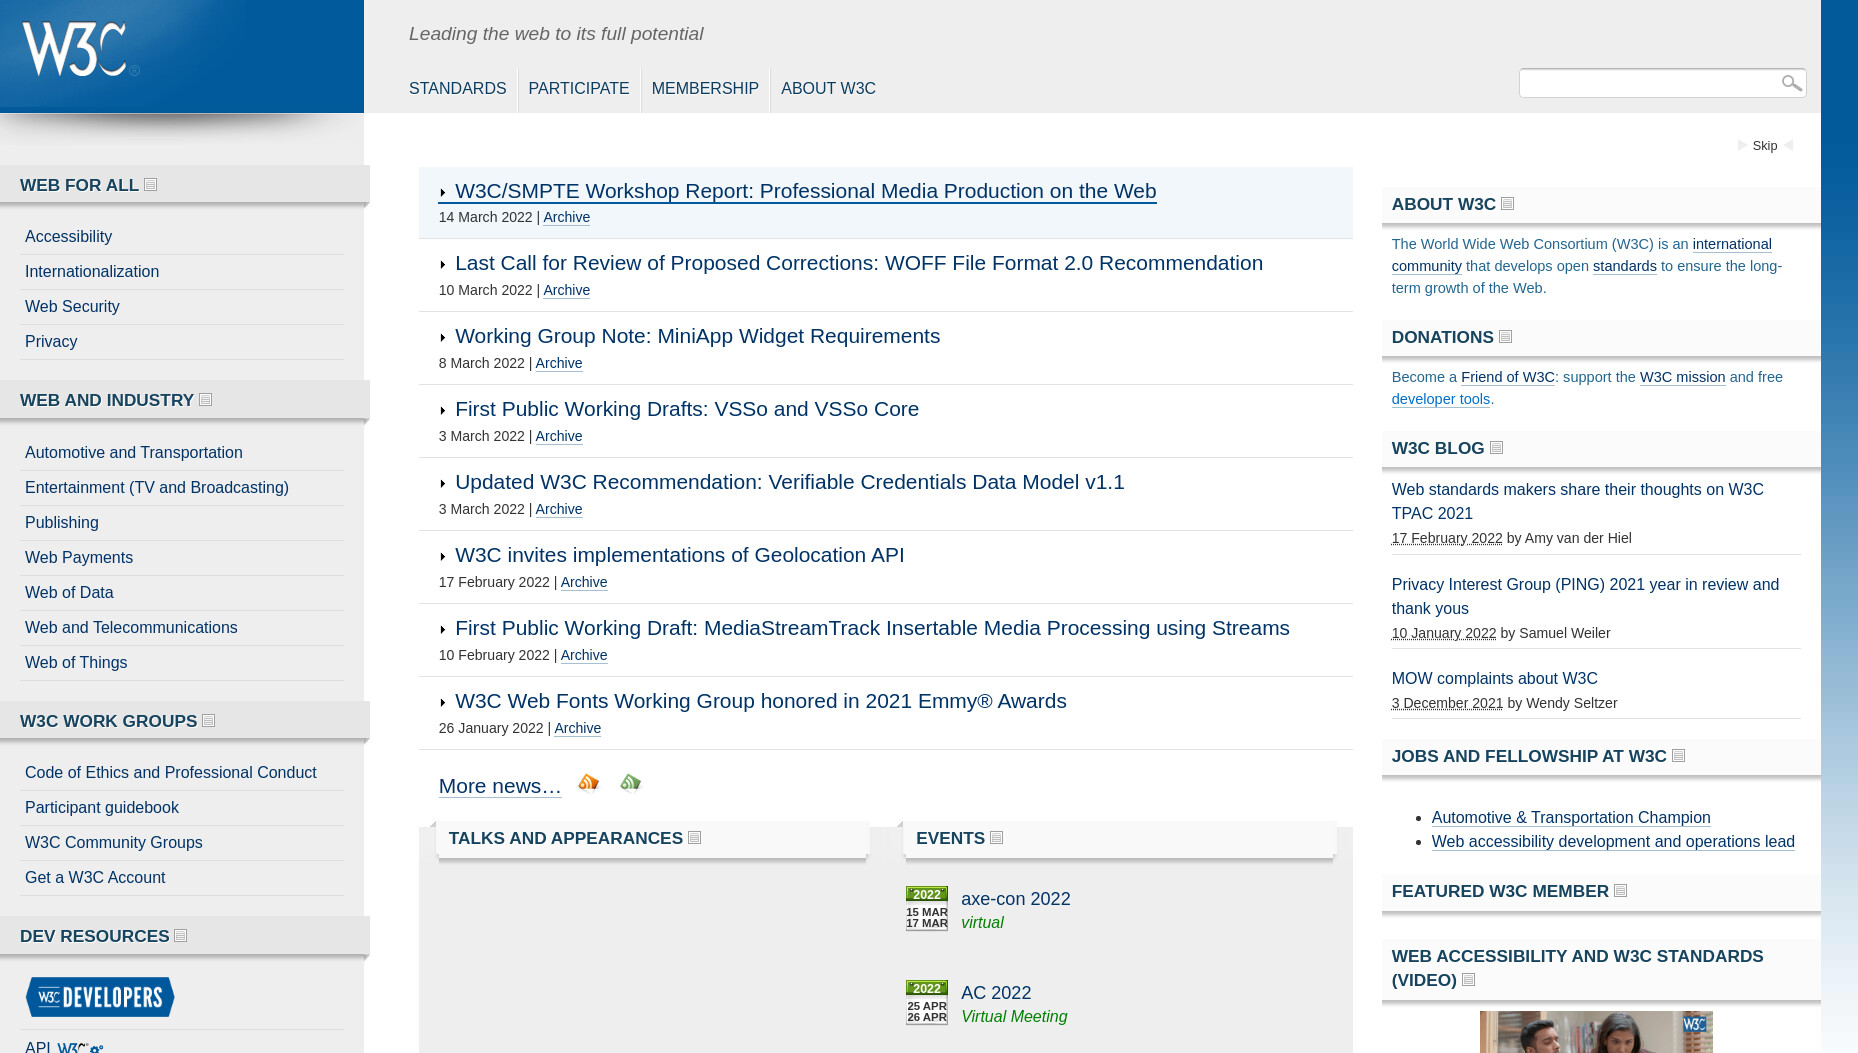
Task: Click in the search input field
Action: coord(1648,83)
